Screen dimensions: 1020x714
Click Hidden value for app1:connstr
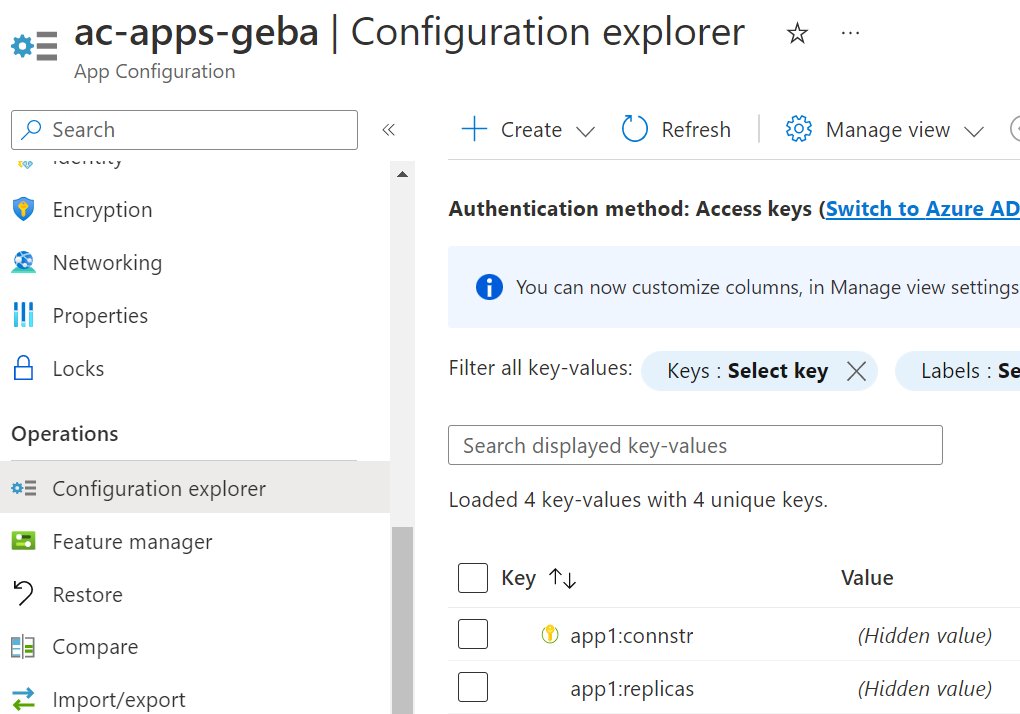pos(924,635)
